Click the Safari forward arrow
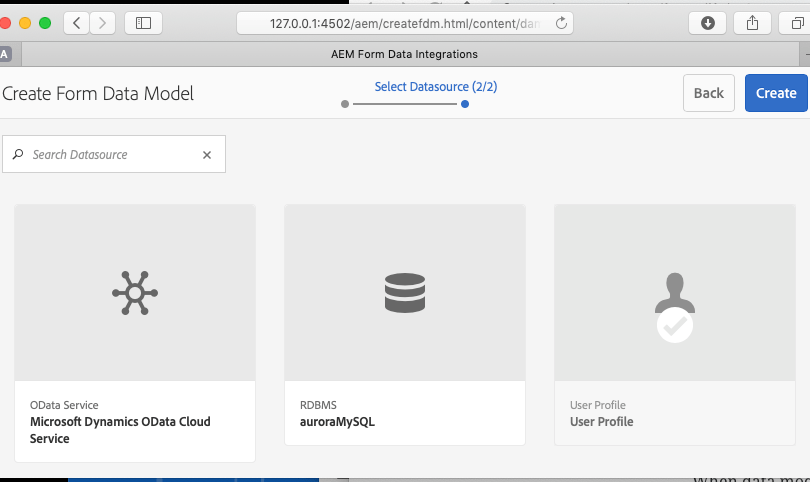Image resolution: width=810 pixels, height=482 pixels. (x=102, y=23)
